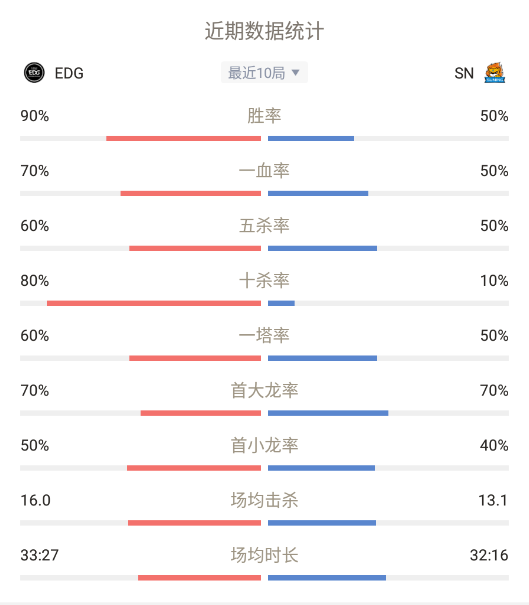Click the 近期数据统计 title
Screen dimensions: 529x605
point(264,31)
